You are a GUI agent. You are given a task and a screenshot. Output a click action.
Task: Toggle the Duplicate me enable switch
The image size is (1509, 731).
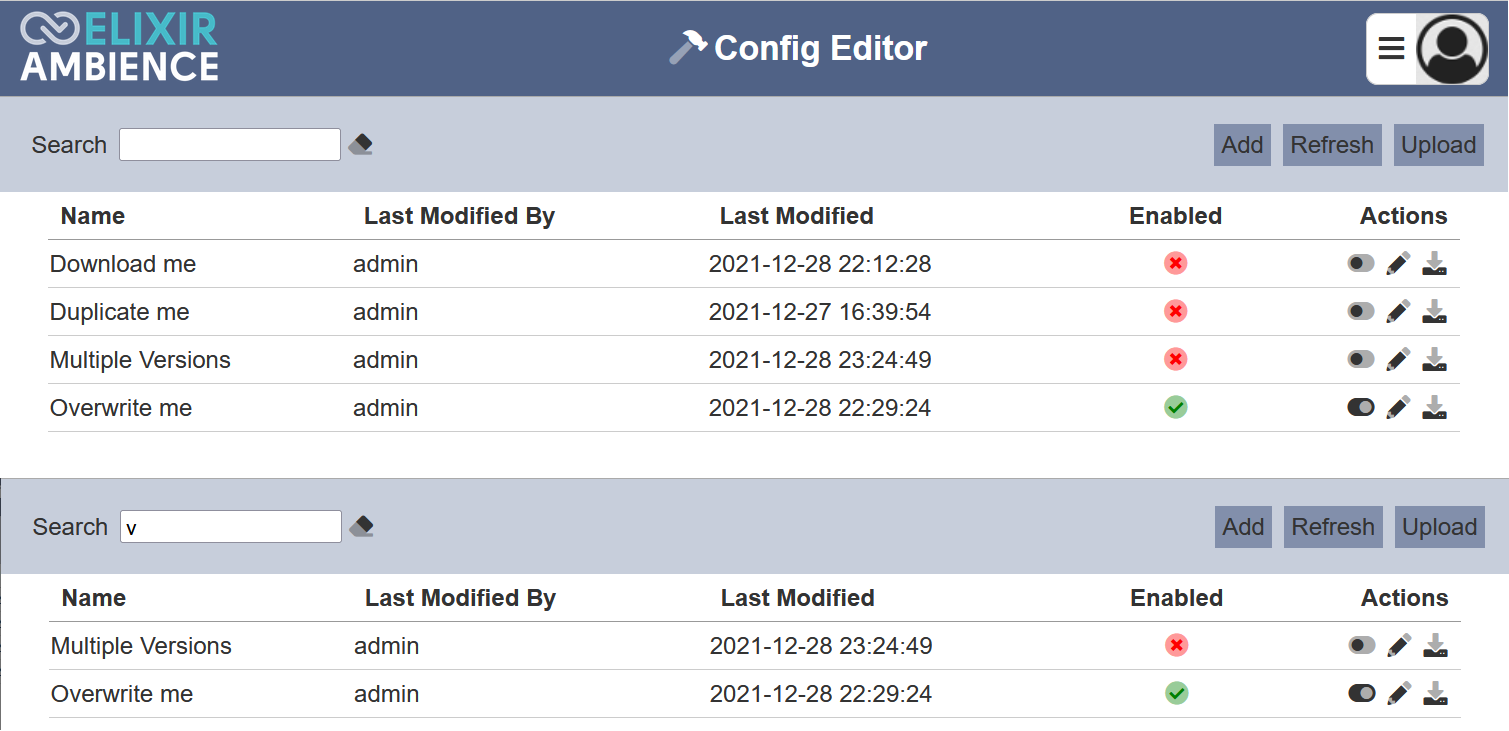pyautogui.click(x=1361, y=312)
